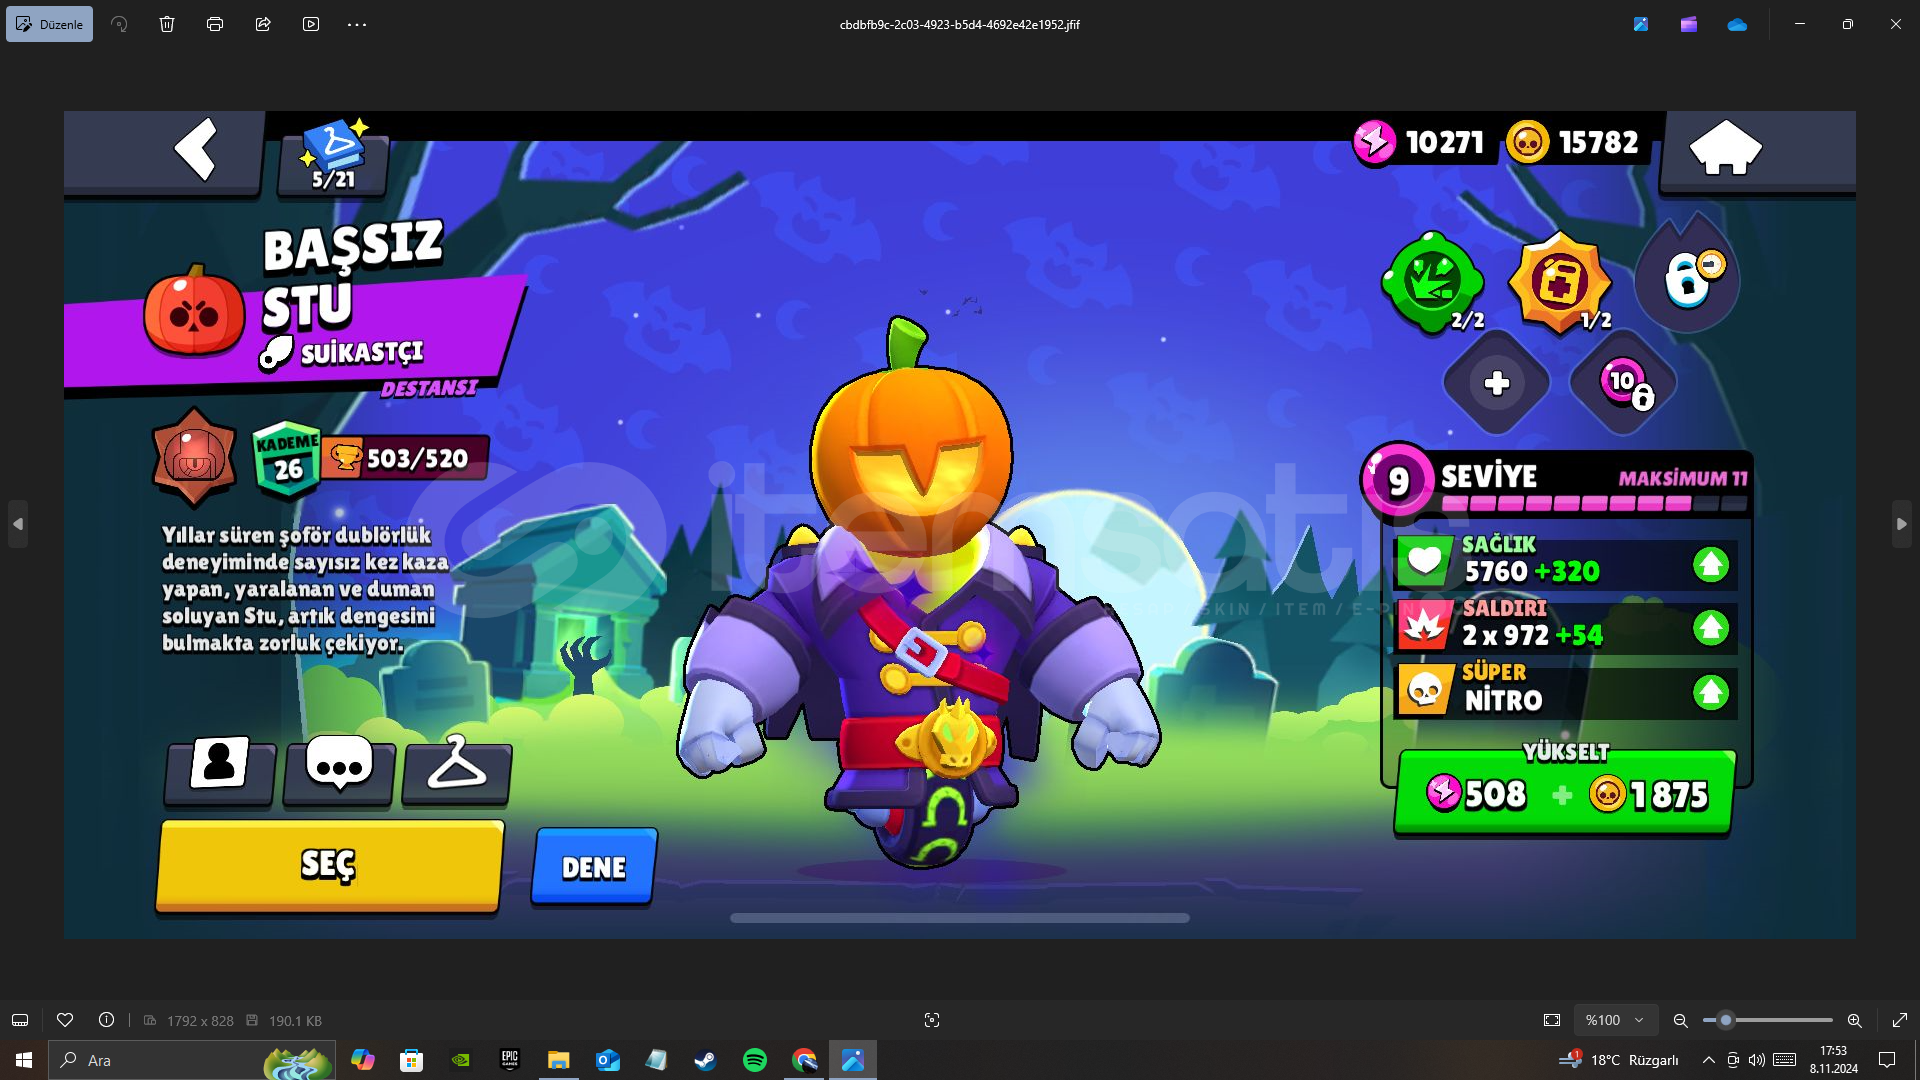Open the Düzenle edit button
The height and width of the screenshot is (1080, 1920).
point(49,24)
